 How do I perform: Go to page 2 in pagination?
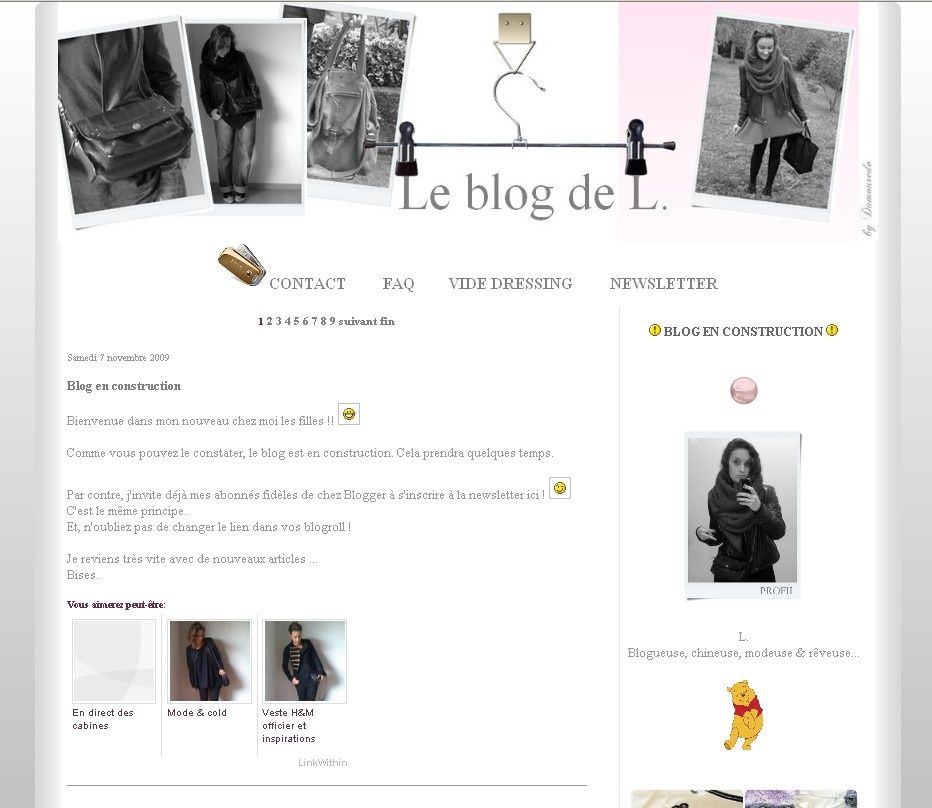pos(269,321)
